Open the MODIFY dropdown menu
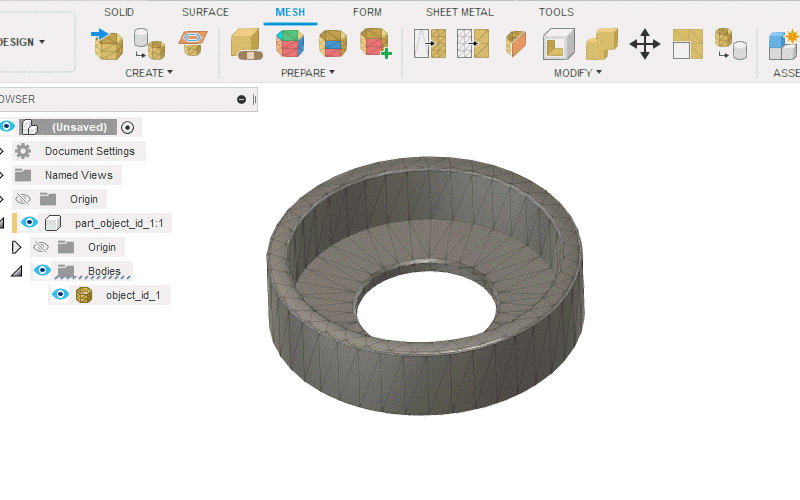 [x=578, y=73]
